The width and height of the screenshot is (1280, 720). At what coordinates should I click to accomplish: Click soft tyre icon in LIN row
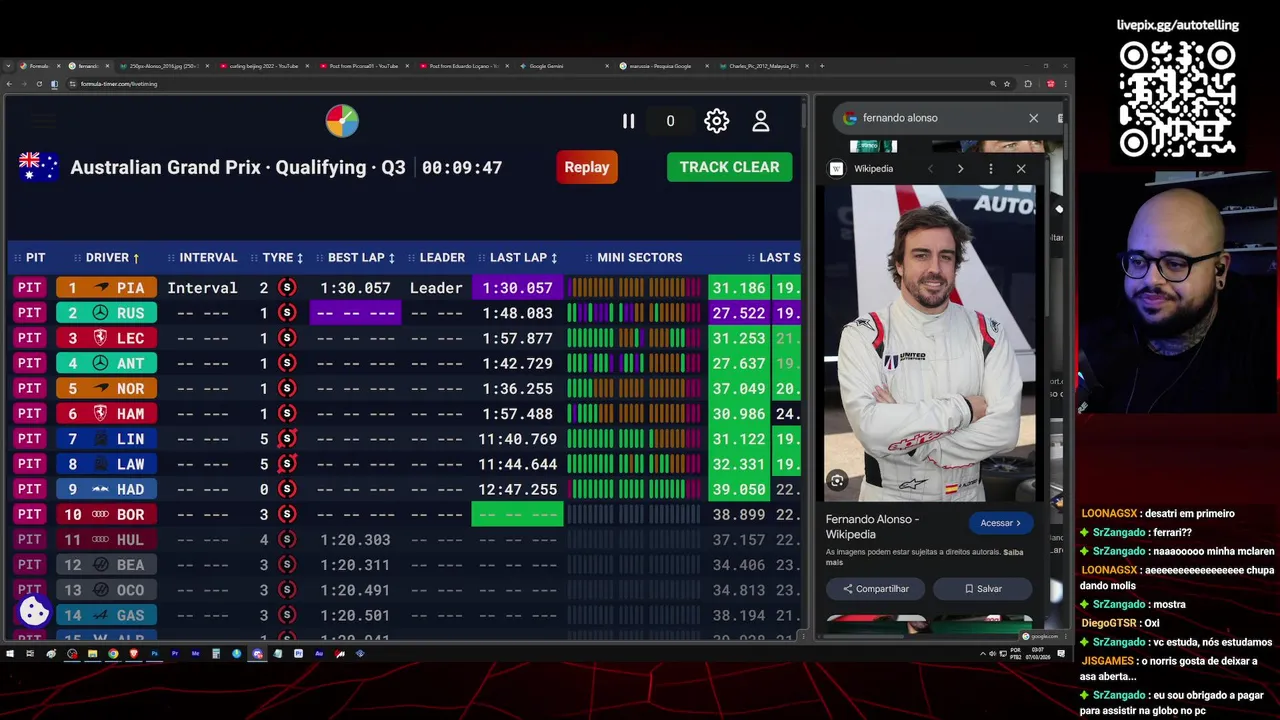point(287,439)
